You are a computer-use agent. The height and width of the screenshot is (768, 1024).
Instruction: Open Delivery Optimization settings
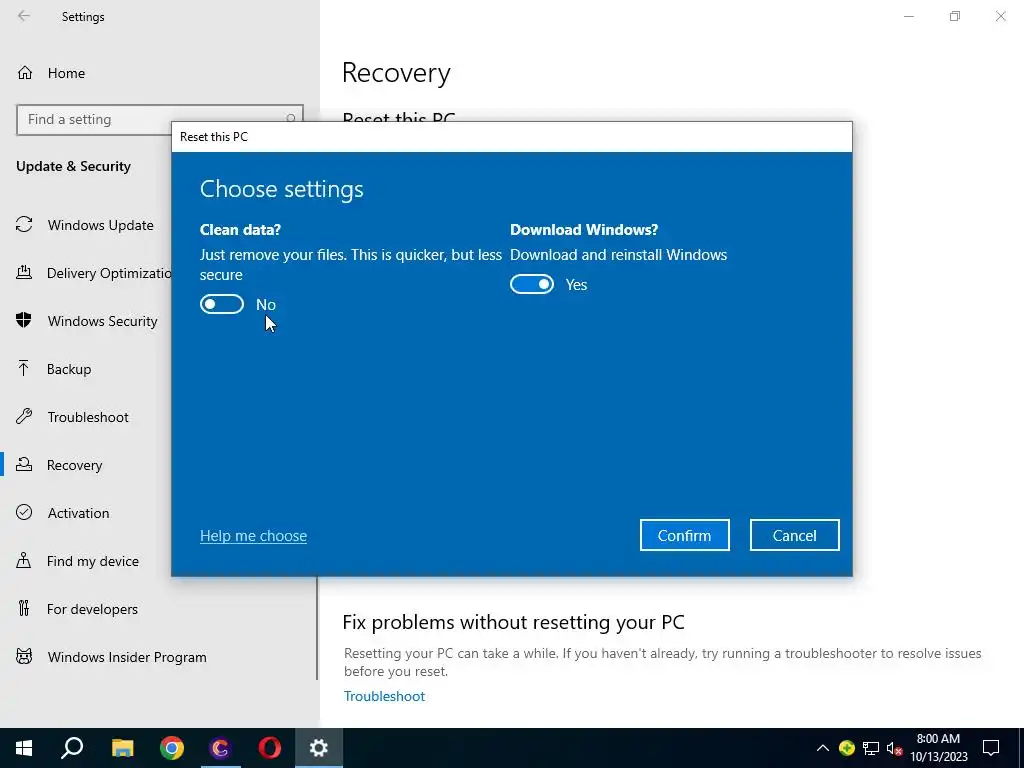point(109,273)
